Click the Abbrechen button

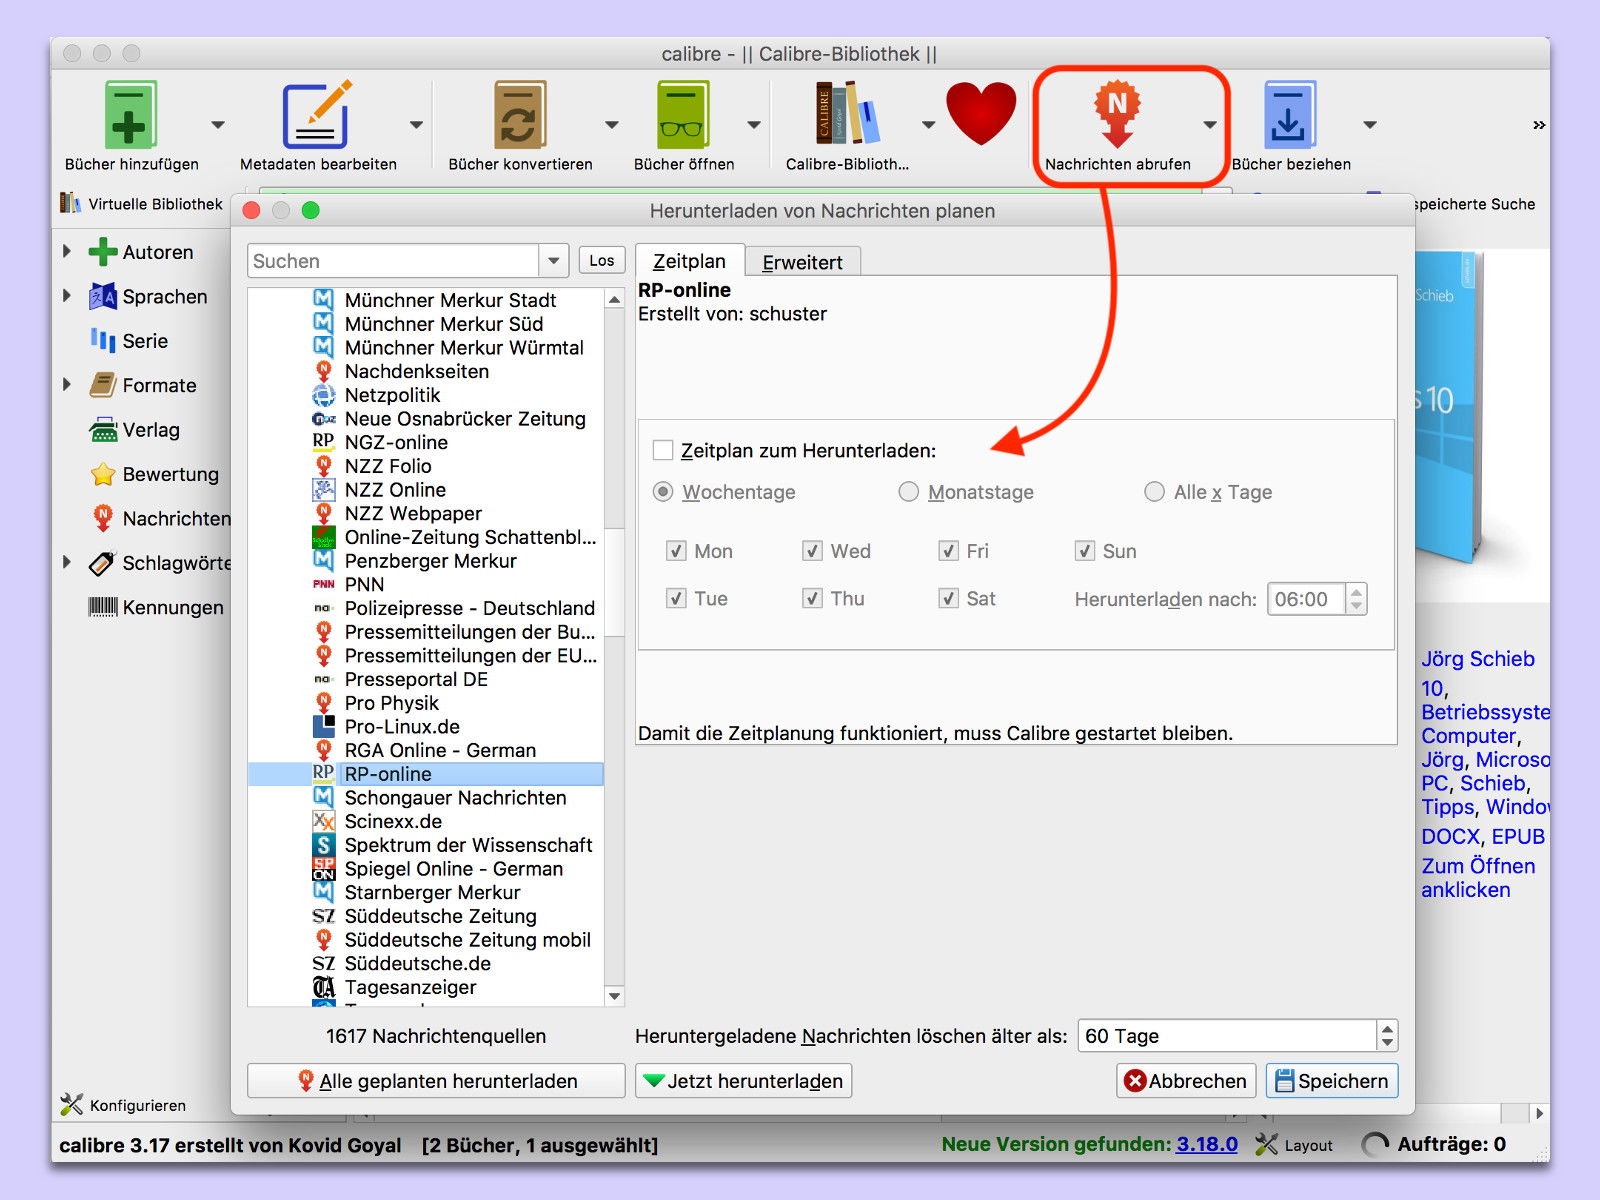coord(1186,1081)
